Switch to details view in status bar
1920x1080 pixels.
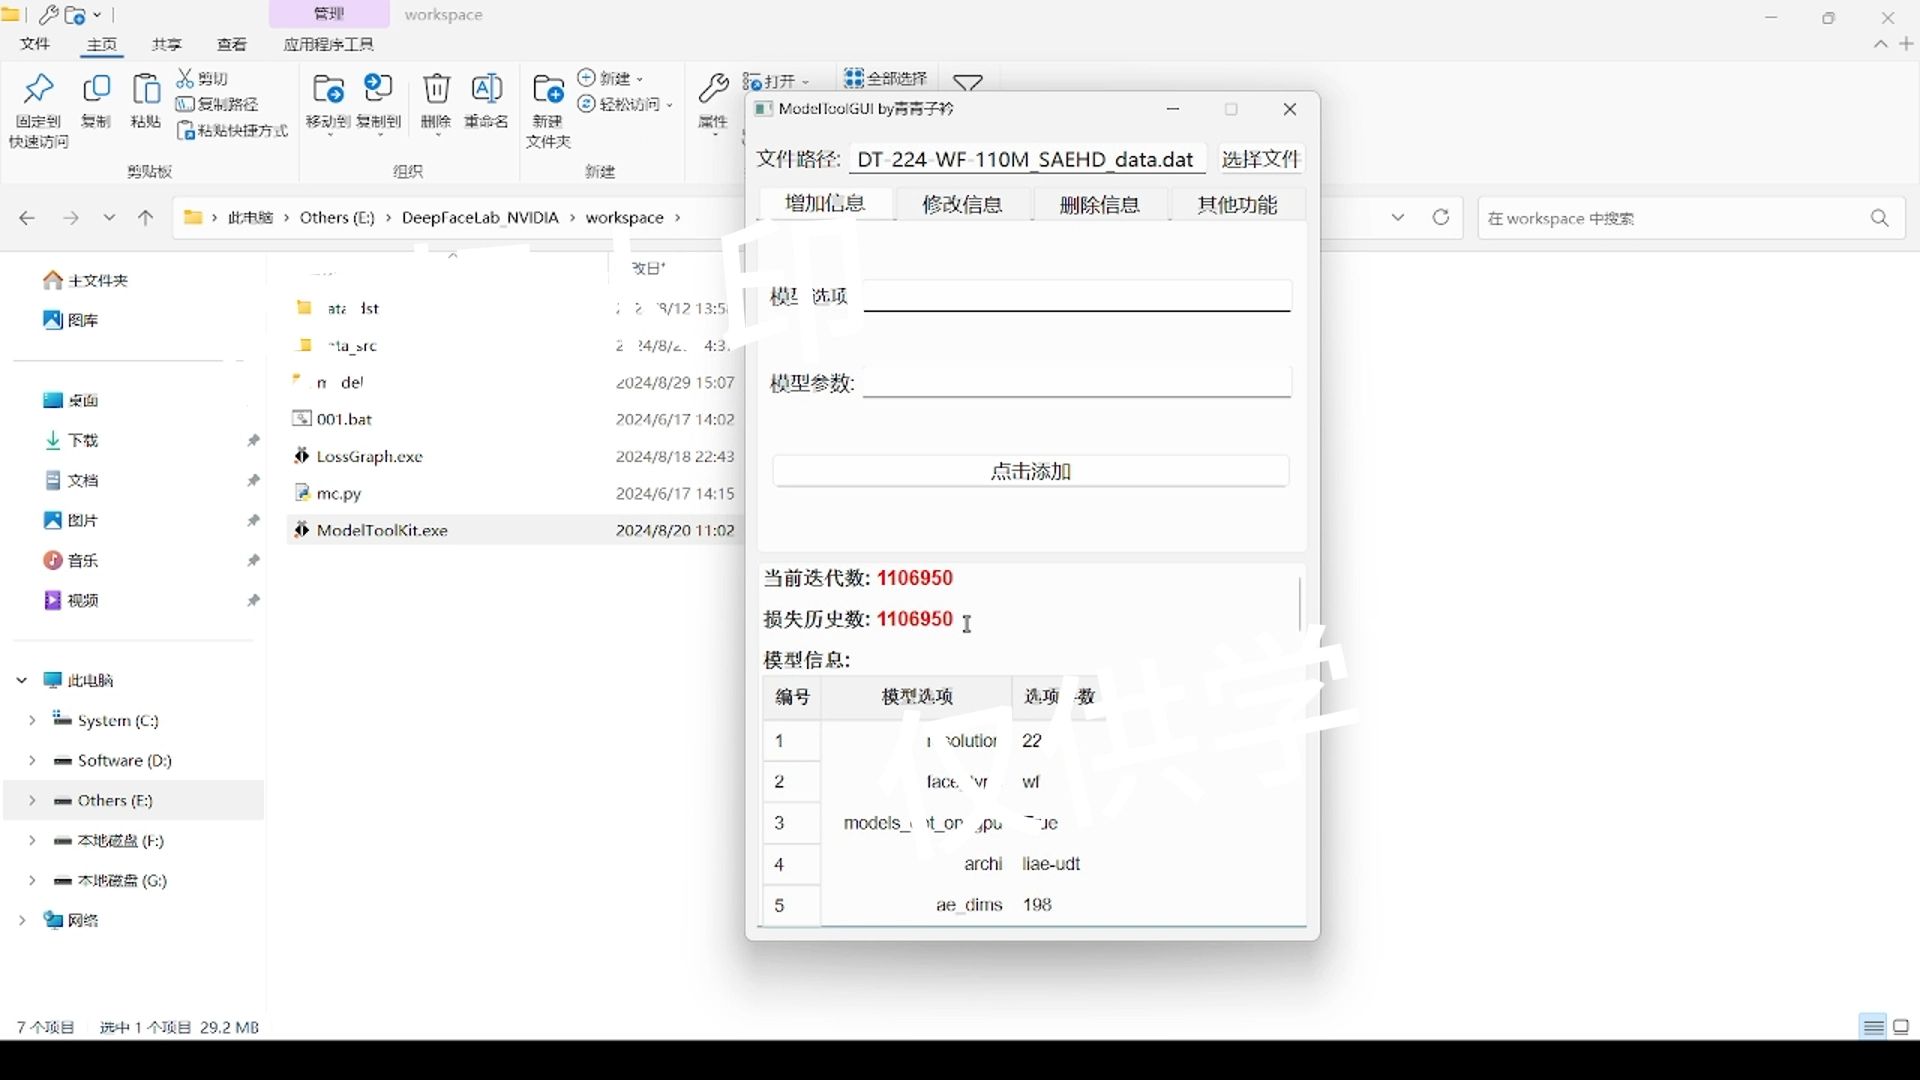click(1873, 1027)
